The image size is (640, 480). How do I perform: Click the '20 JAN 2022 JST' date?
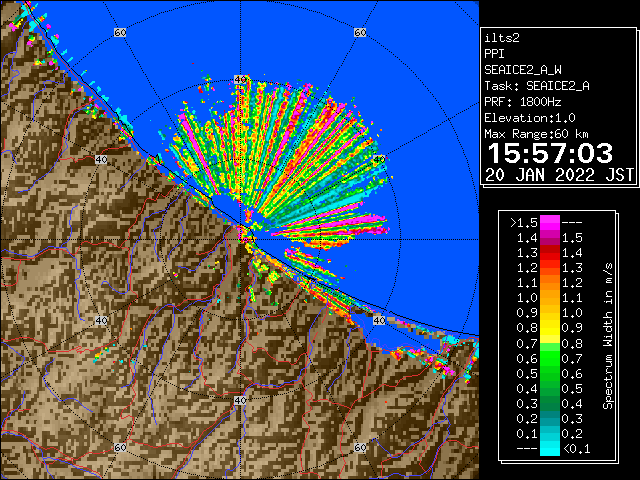[559, 175]
